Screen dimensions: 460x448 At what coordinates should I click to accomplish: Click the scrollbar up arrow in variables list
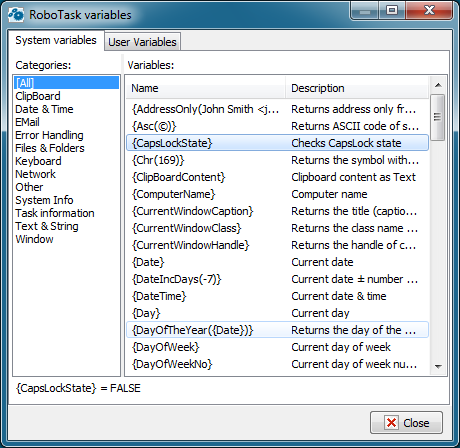click(438, 85)
